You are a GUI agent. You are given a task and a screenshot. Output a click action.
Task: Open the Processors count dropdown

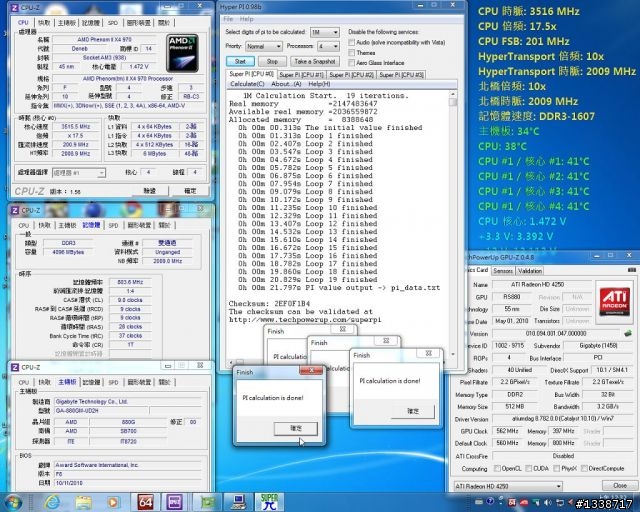coord(328,47)
